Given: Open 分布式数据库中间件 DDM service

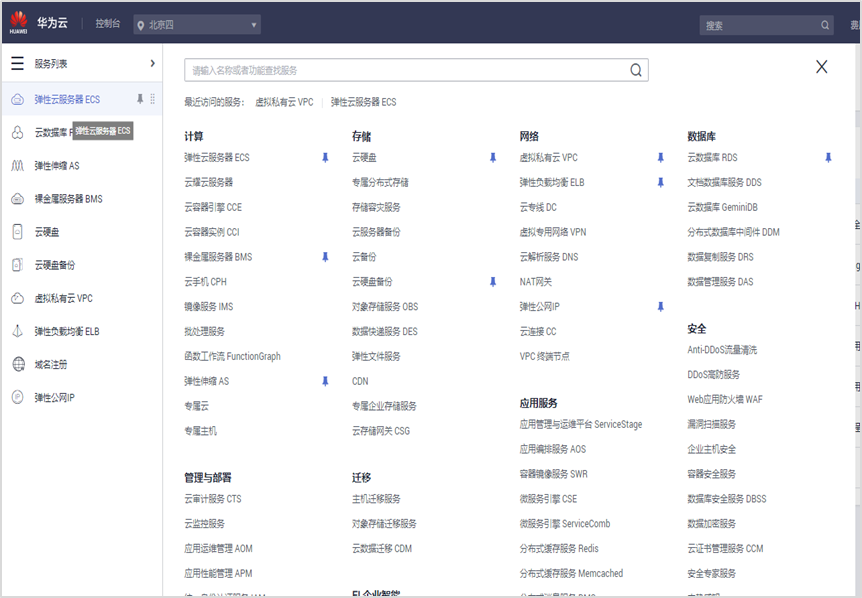Looking at the screenshot, I should (x=733, y=232).
